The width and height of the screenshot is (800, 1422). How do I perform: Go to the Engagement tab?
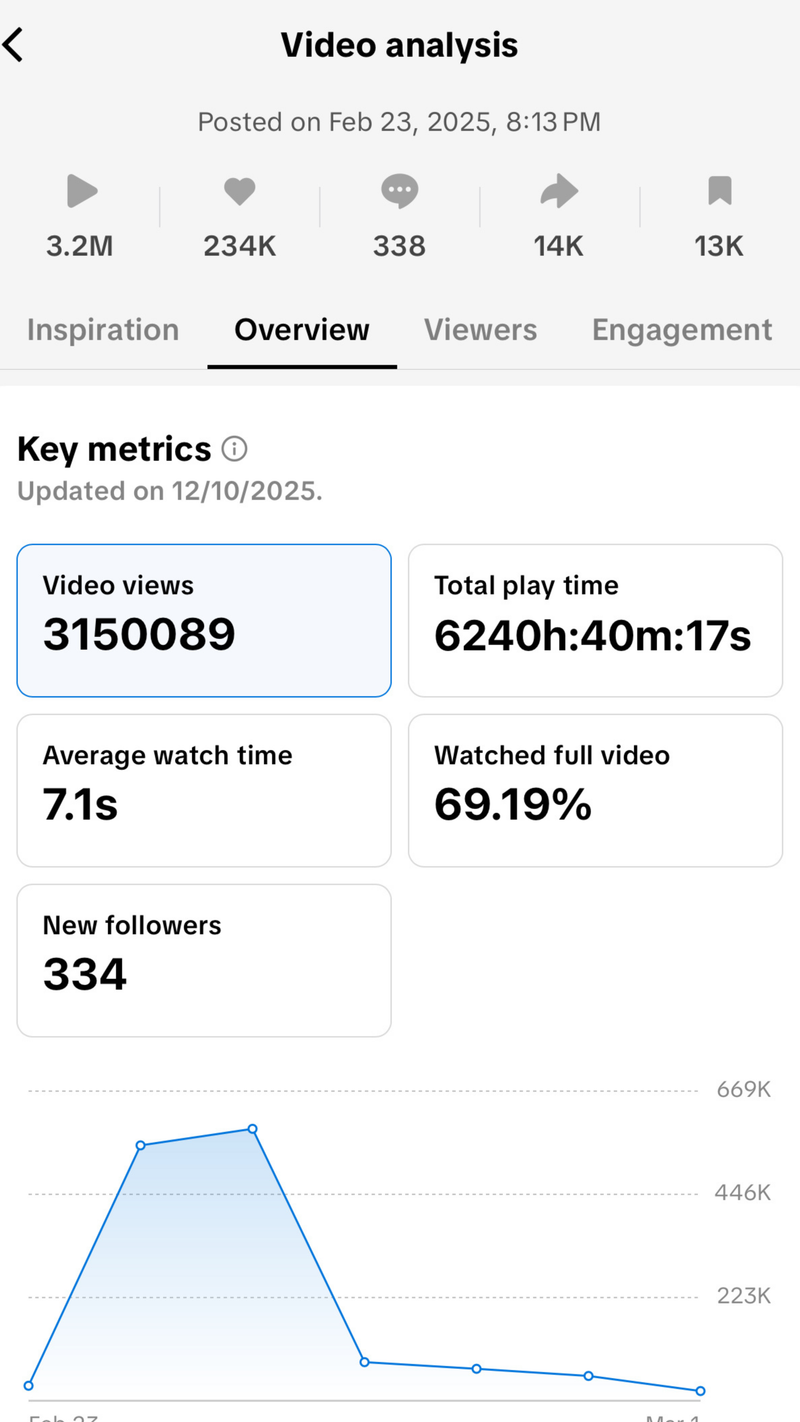(x=682, y=330)
